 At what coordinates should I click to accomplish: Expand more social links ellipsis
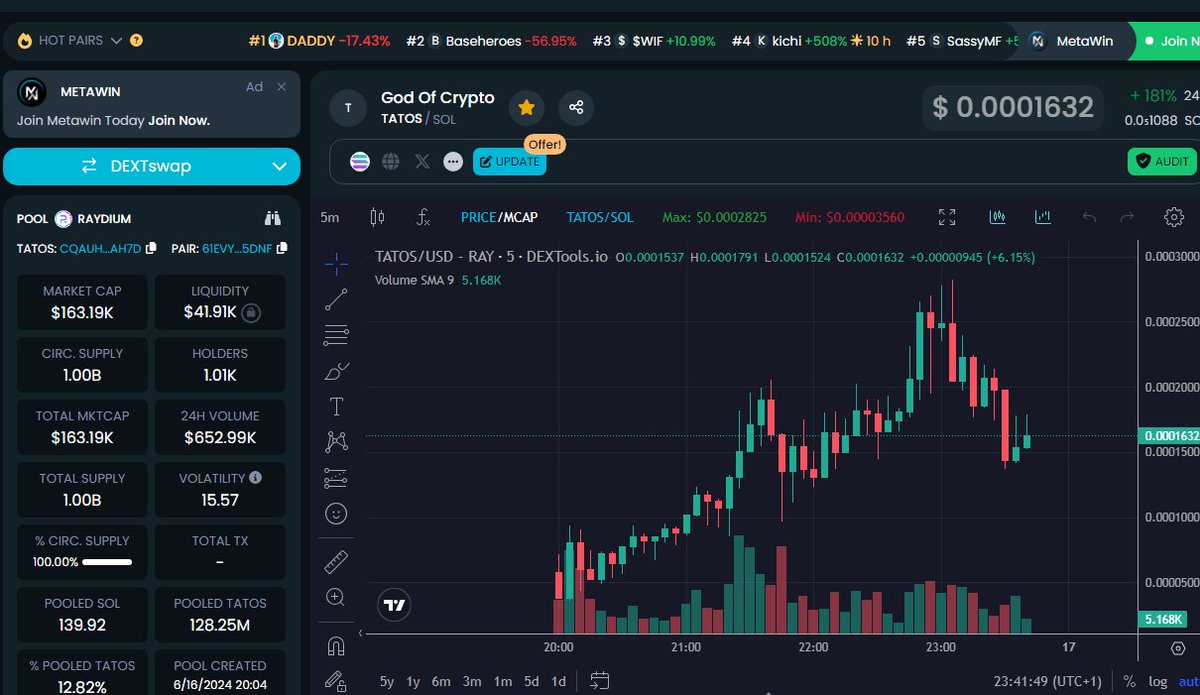(x=453, y=161)
